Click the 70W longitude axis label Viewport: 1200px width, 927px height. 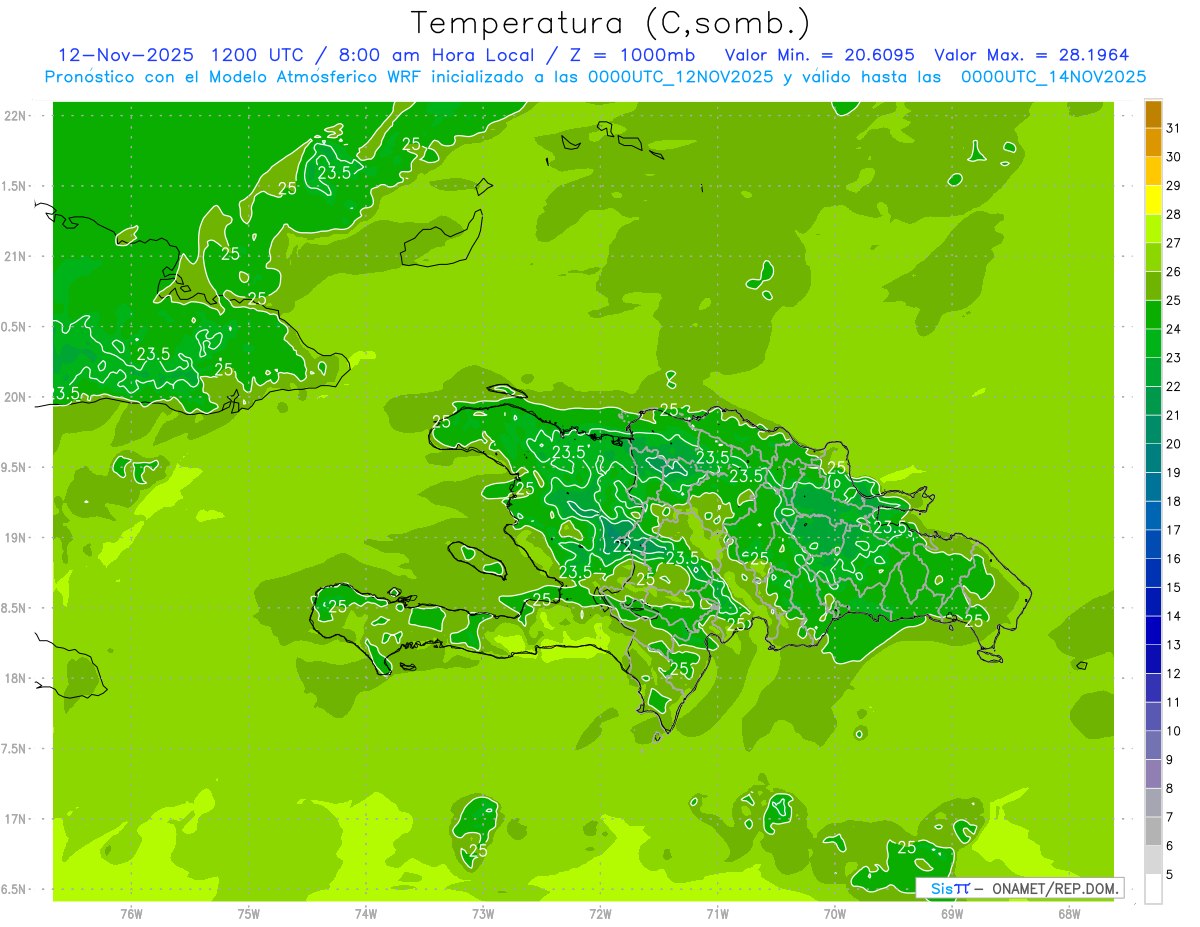pyautogui.click(x=835, y=914)
